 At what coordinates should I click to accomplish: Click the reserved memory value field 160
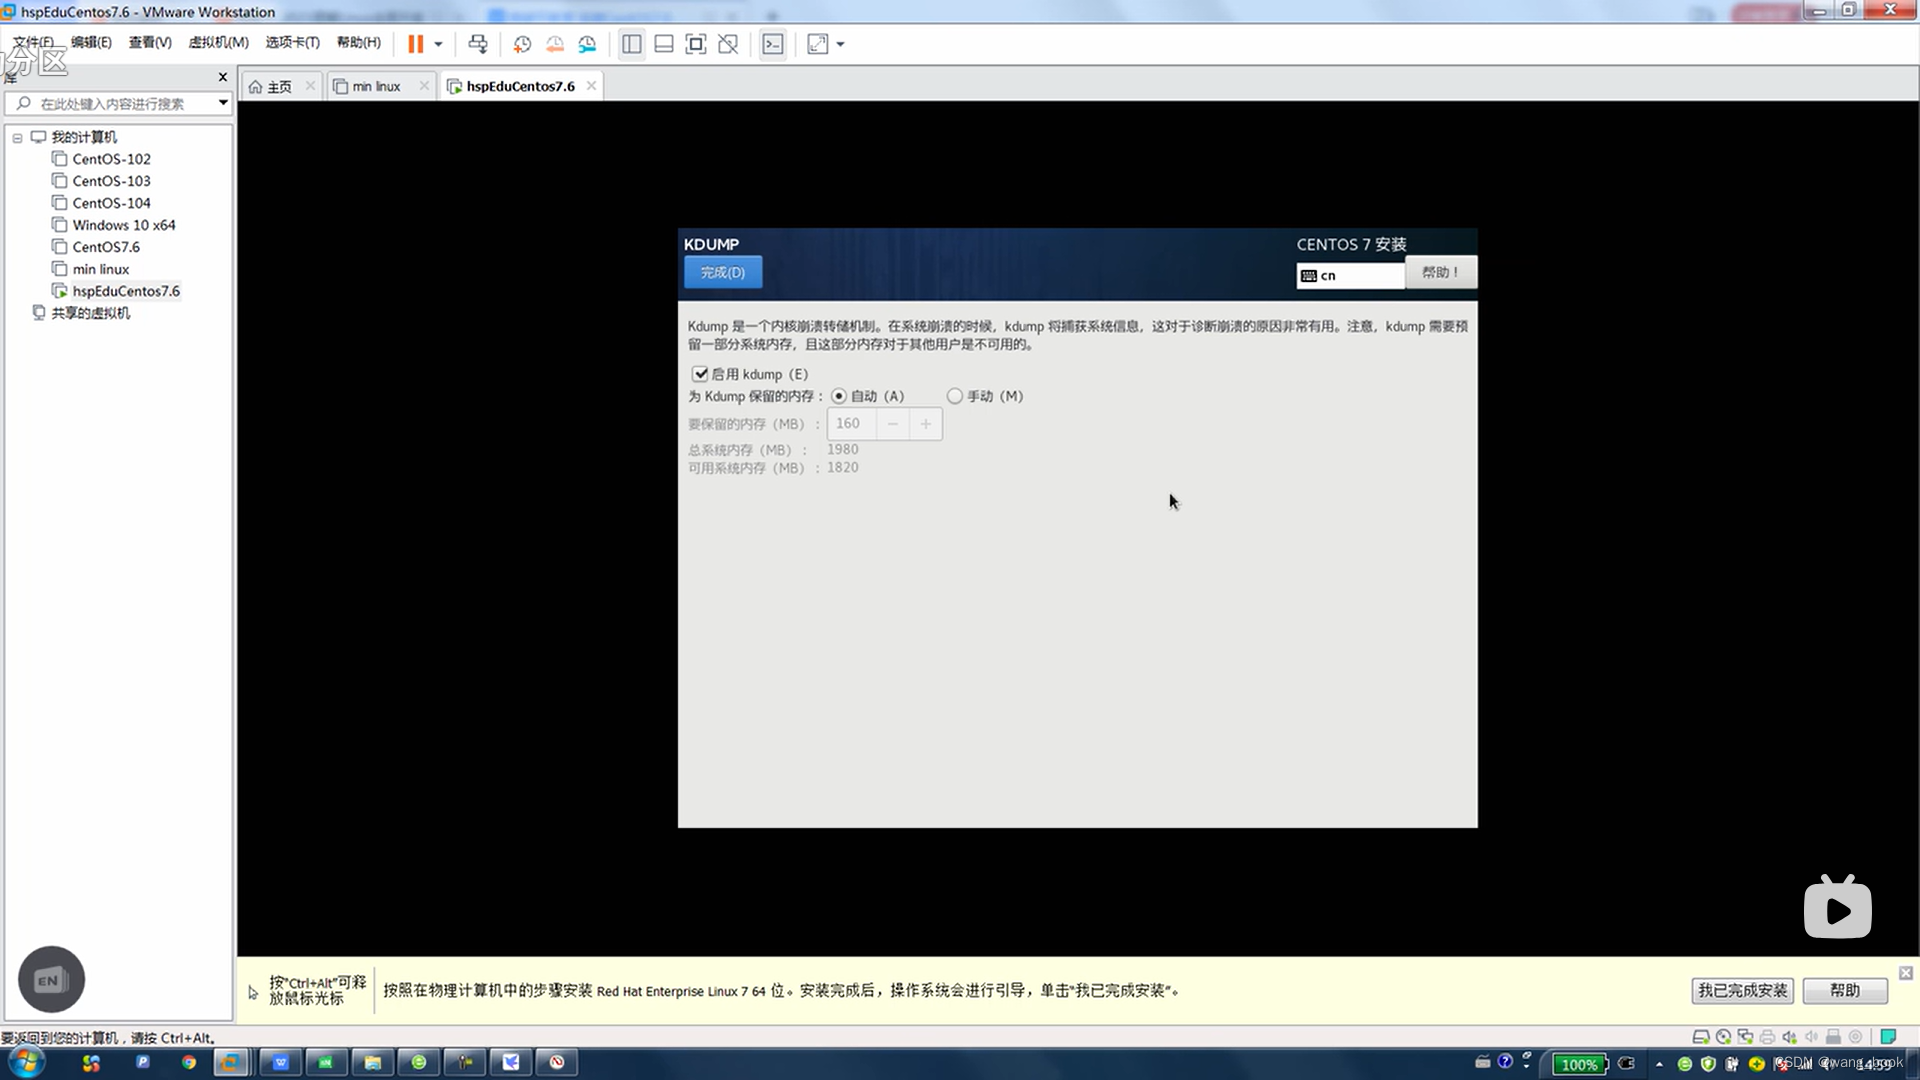pyautogui.click(x=851, y=424)
